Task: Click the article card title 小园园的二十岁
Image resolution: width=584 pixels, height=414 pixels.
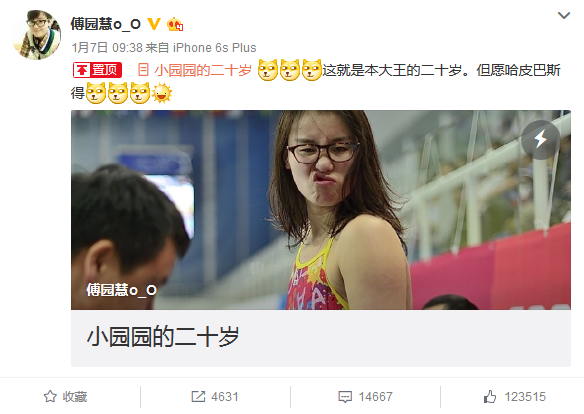Action: pos(163,337)
